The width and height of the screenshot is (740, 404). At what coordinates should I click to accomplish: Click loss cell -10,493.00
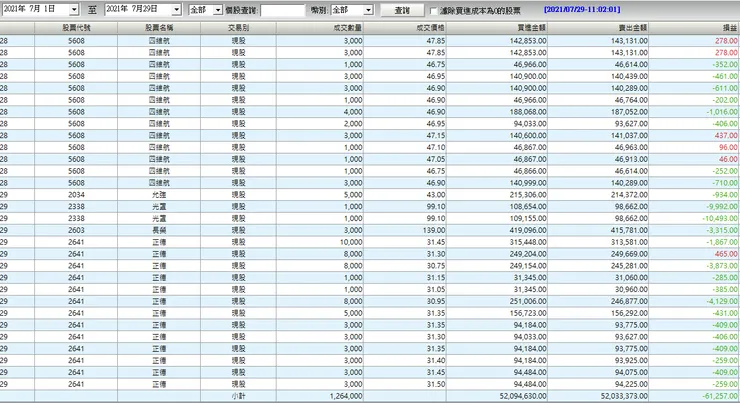click(720, 219)
